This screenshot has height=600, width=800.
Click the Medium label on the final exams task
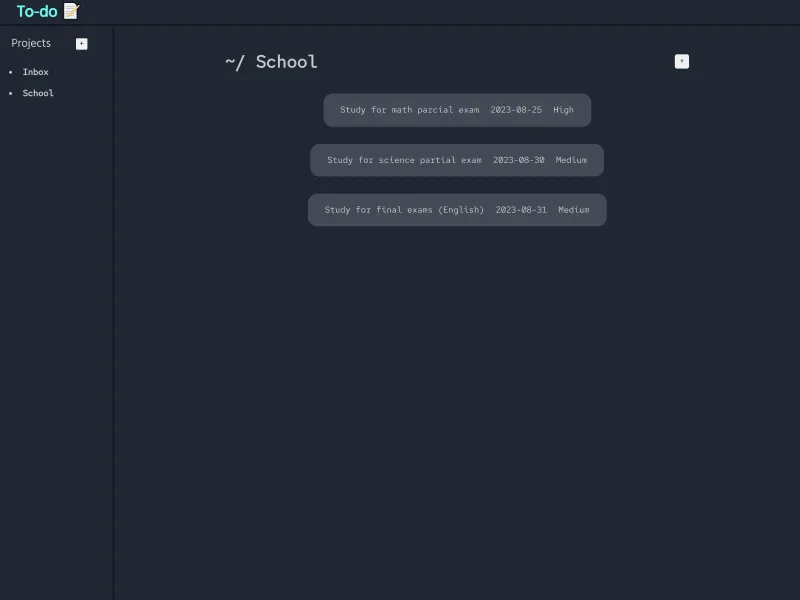pos(572,209)
